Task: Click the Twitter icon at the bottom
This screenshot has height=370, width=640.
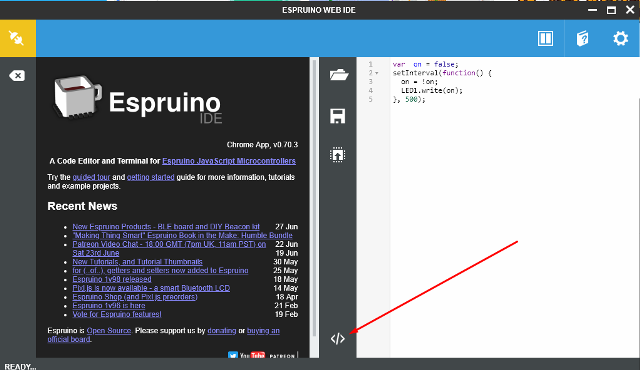Action: [233, 355]
